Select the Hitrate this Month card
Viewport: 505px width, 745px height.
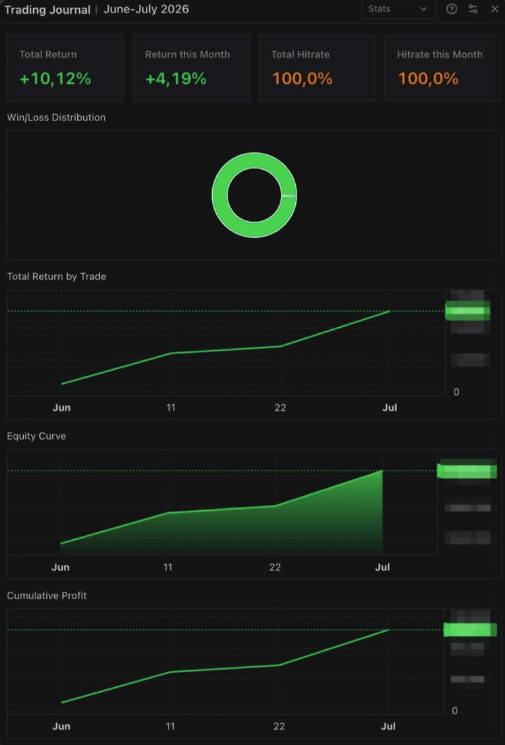click(443, 68)
